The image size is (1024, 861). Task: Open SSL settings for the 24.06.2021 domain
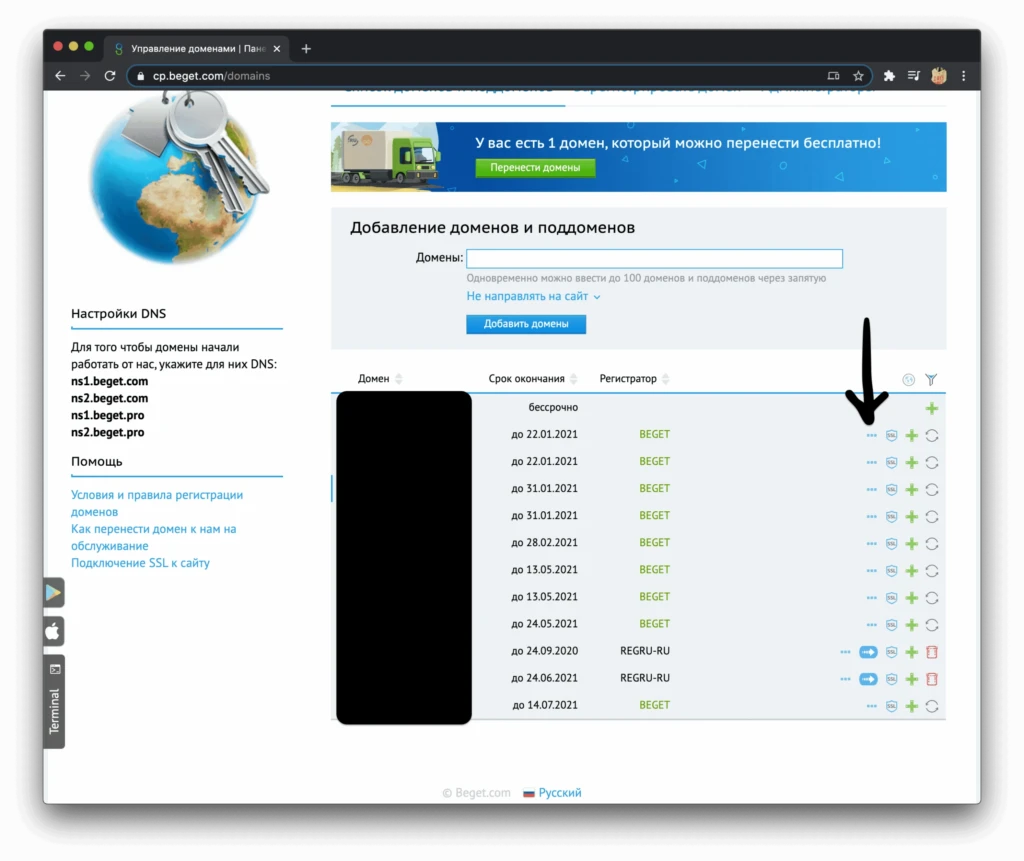[891, 679]
